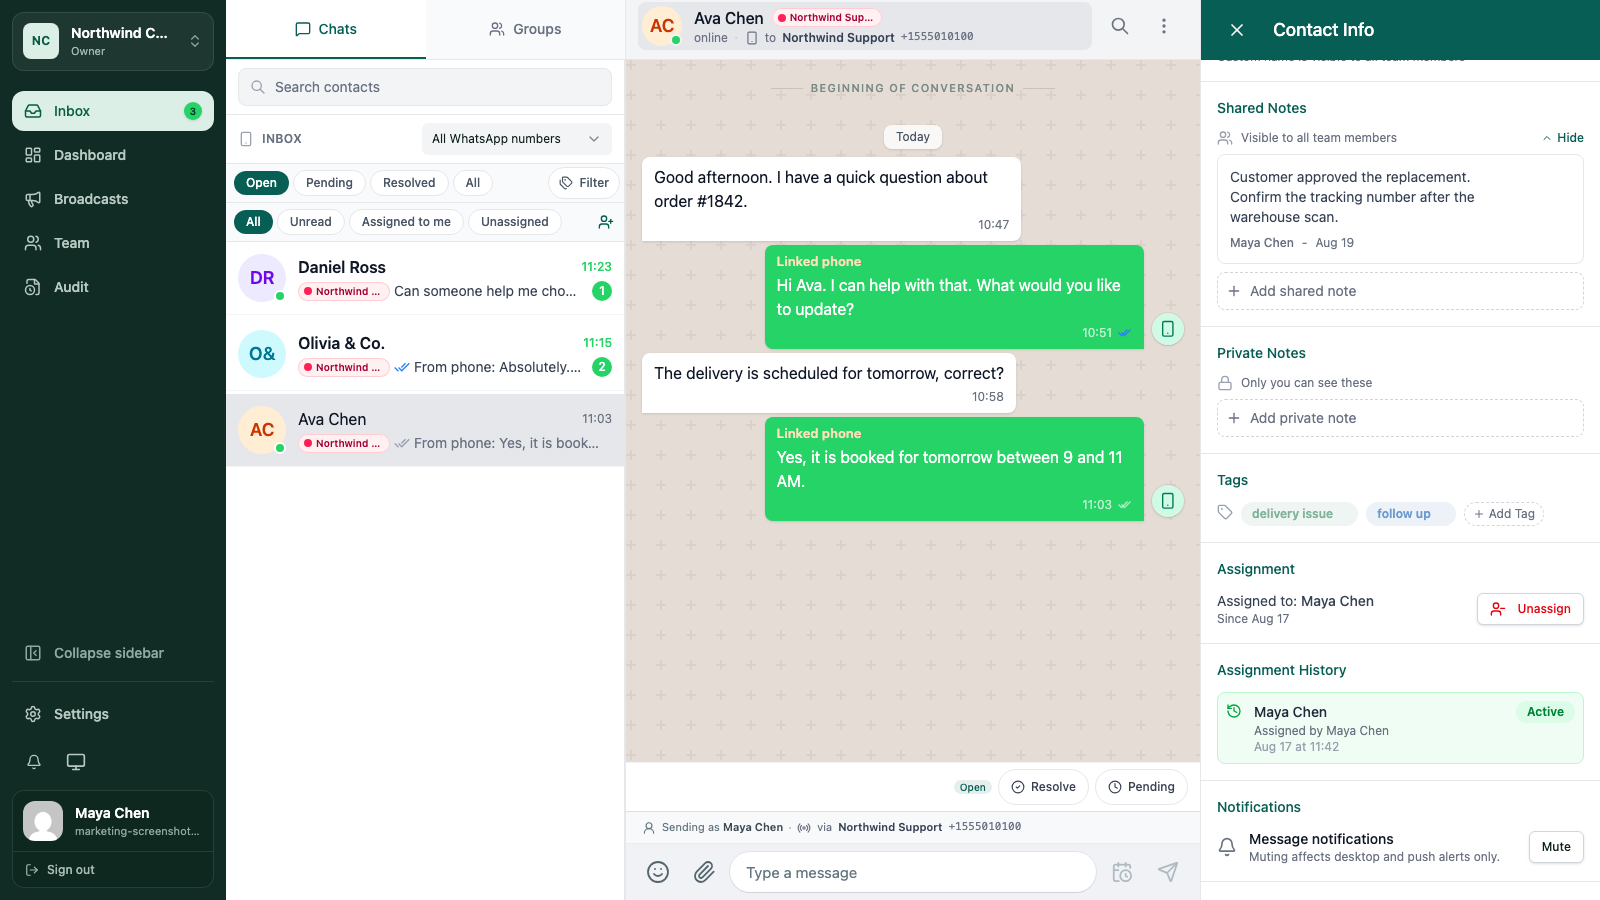
Task: Click the Olivia & Co. avatar
Action: [262, 354]
